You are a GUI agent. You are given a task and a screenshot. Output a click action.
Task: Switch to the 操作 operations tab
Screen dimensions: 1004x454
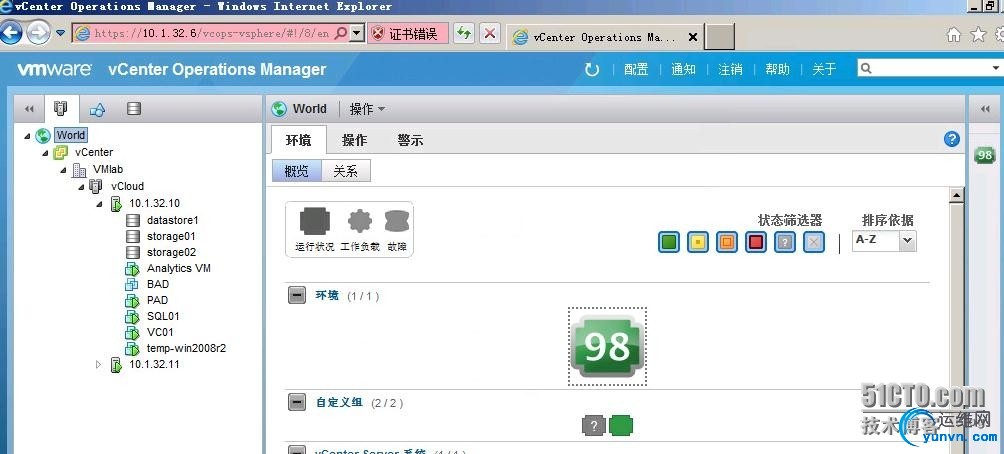point(354,140)
